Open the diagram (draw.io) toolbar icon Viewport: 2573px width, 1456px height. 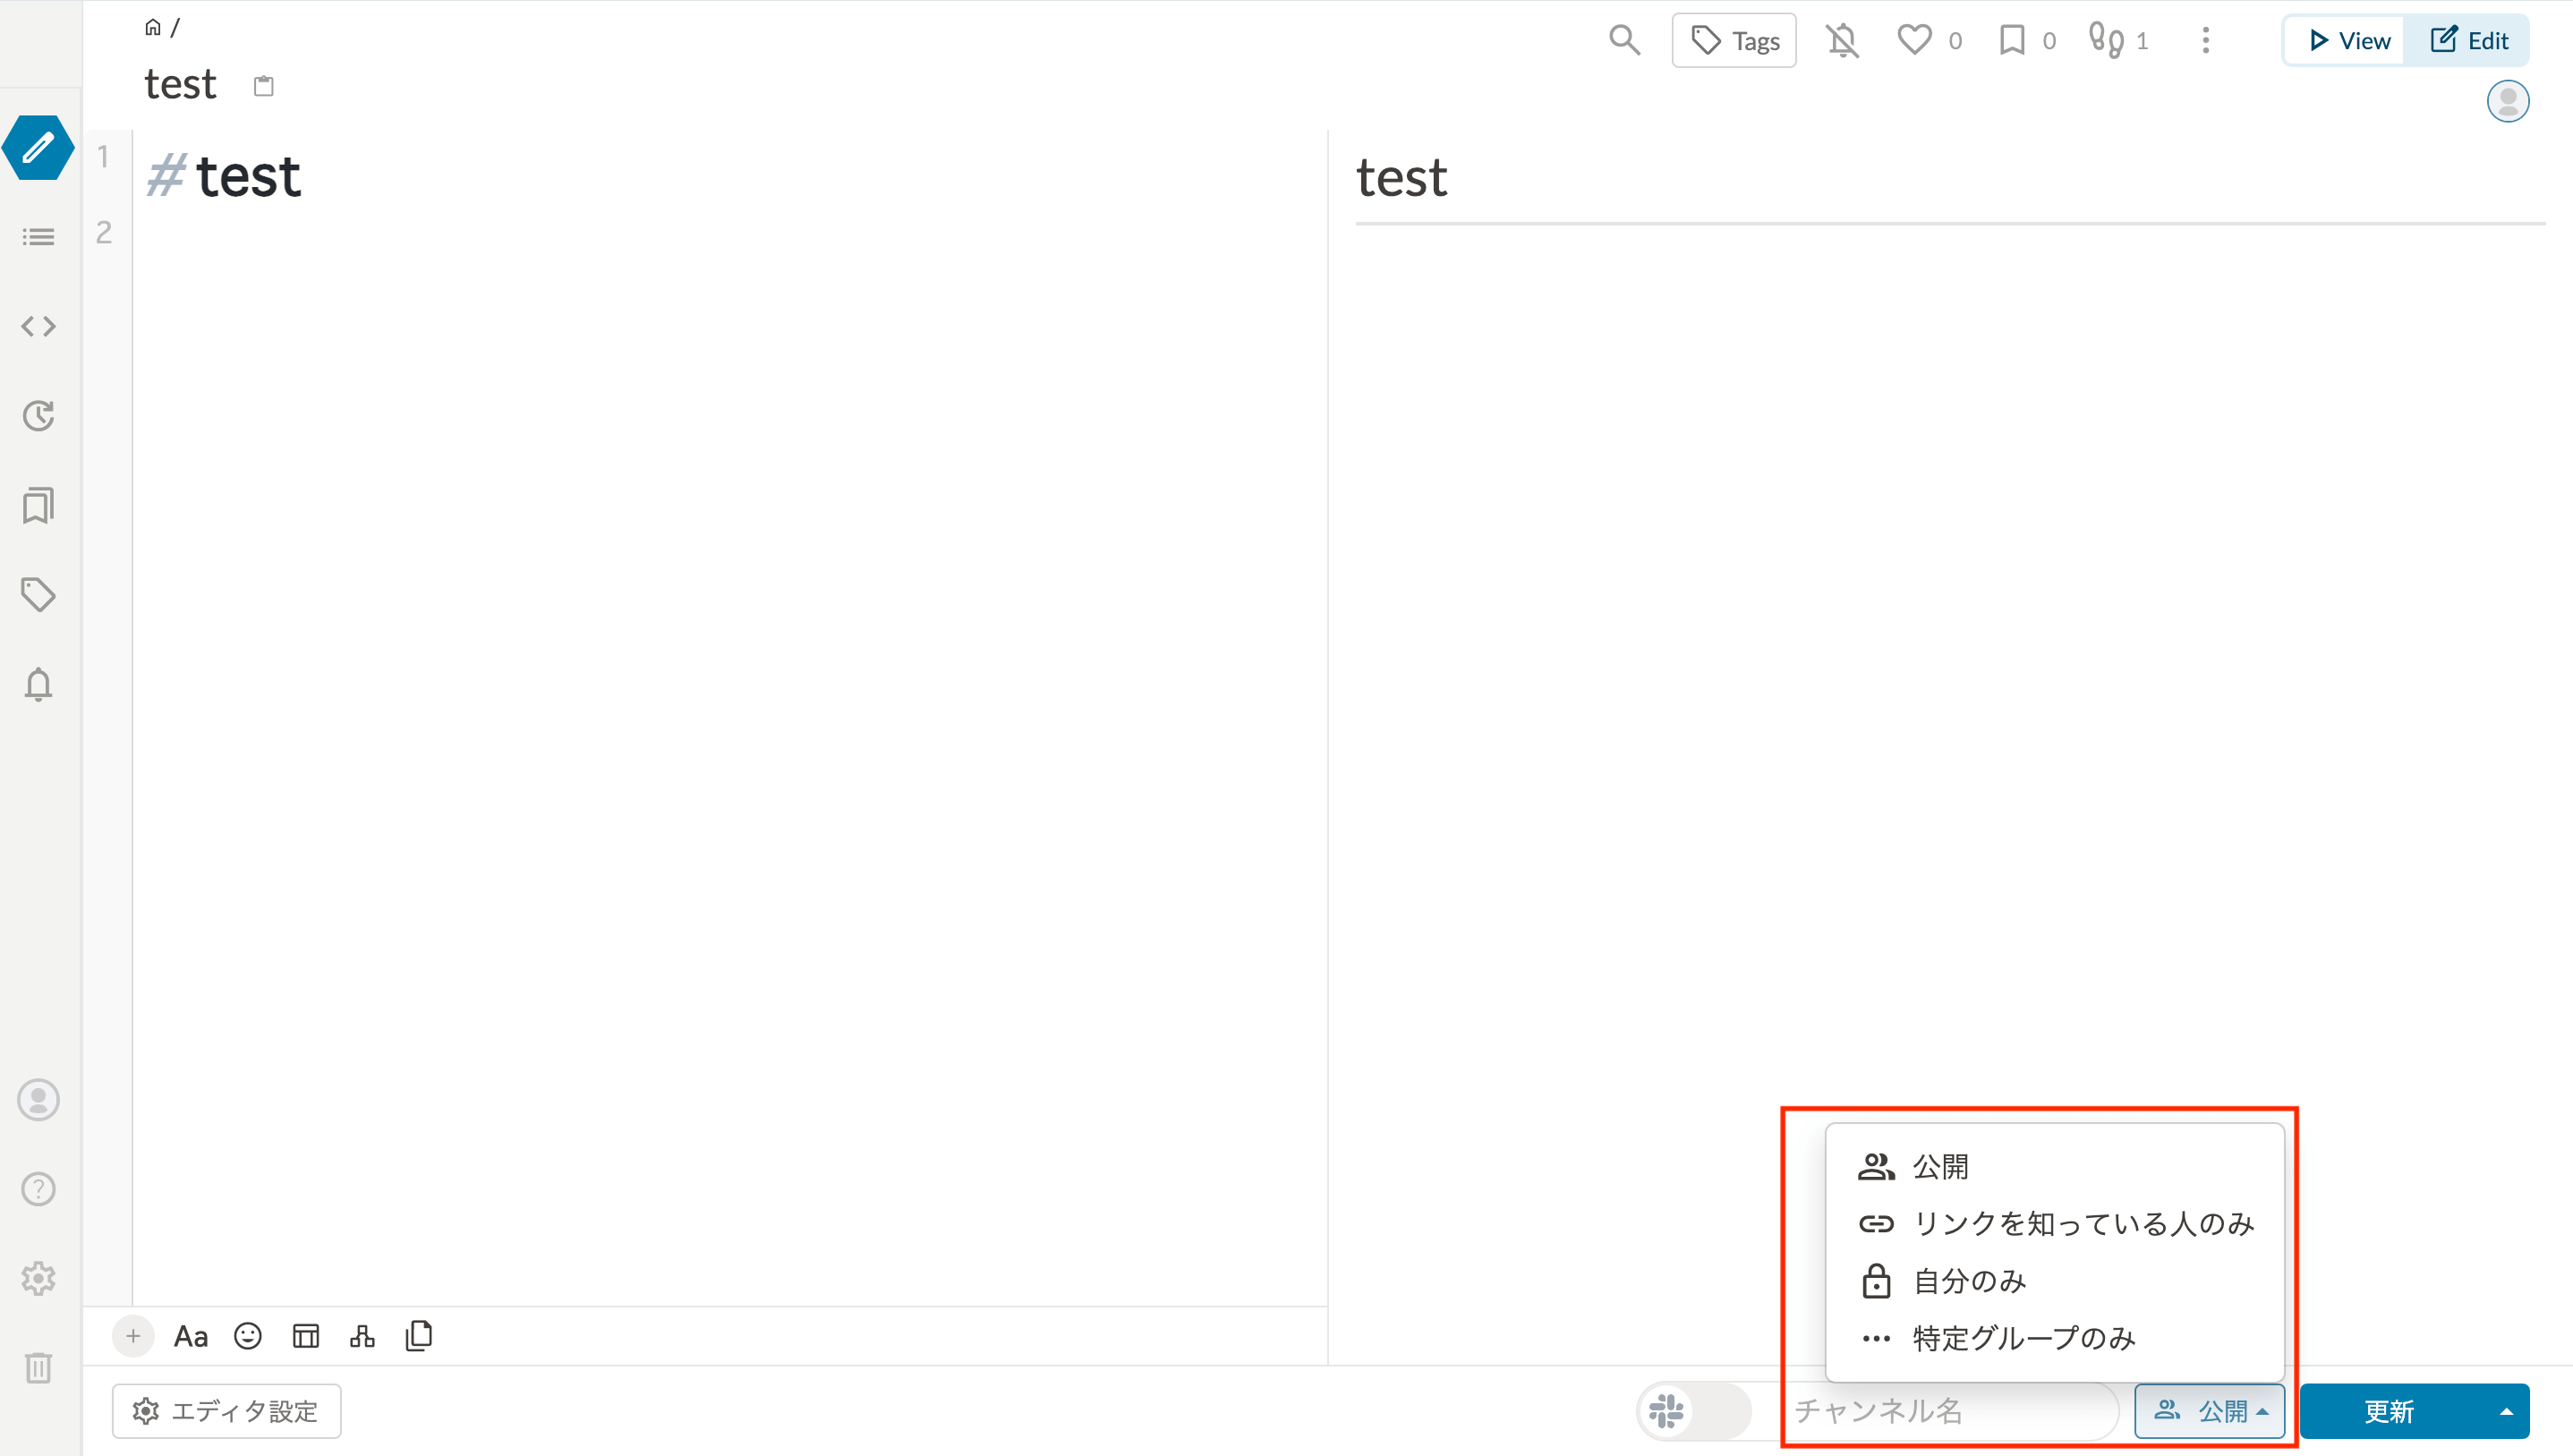362,1337
